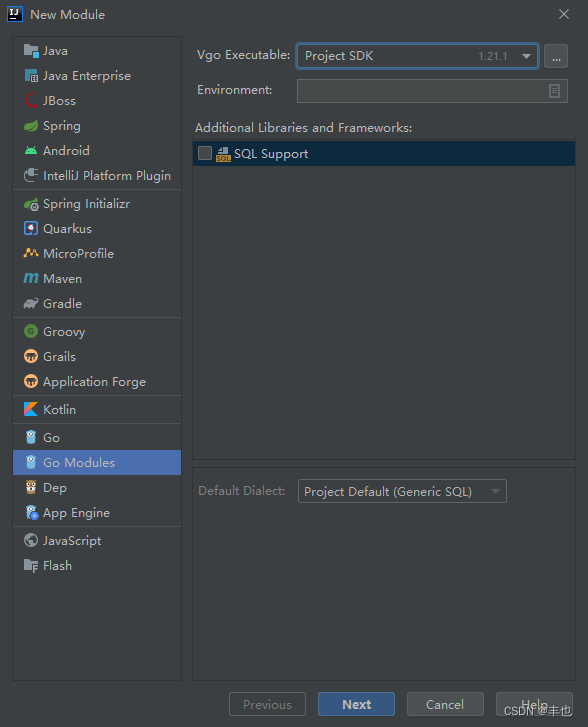
Task: Expand the Vgo Executable SDK dropdown
Action: pyautogui.click(x=417, y=56)
